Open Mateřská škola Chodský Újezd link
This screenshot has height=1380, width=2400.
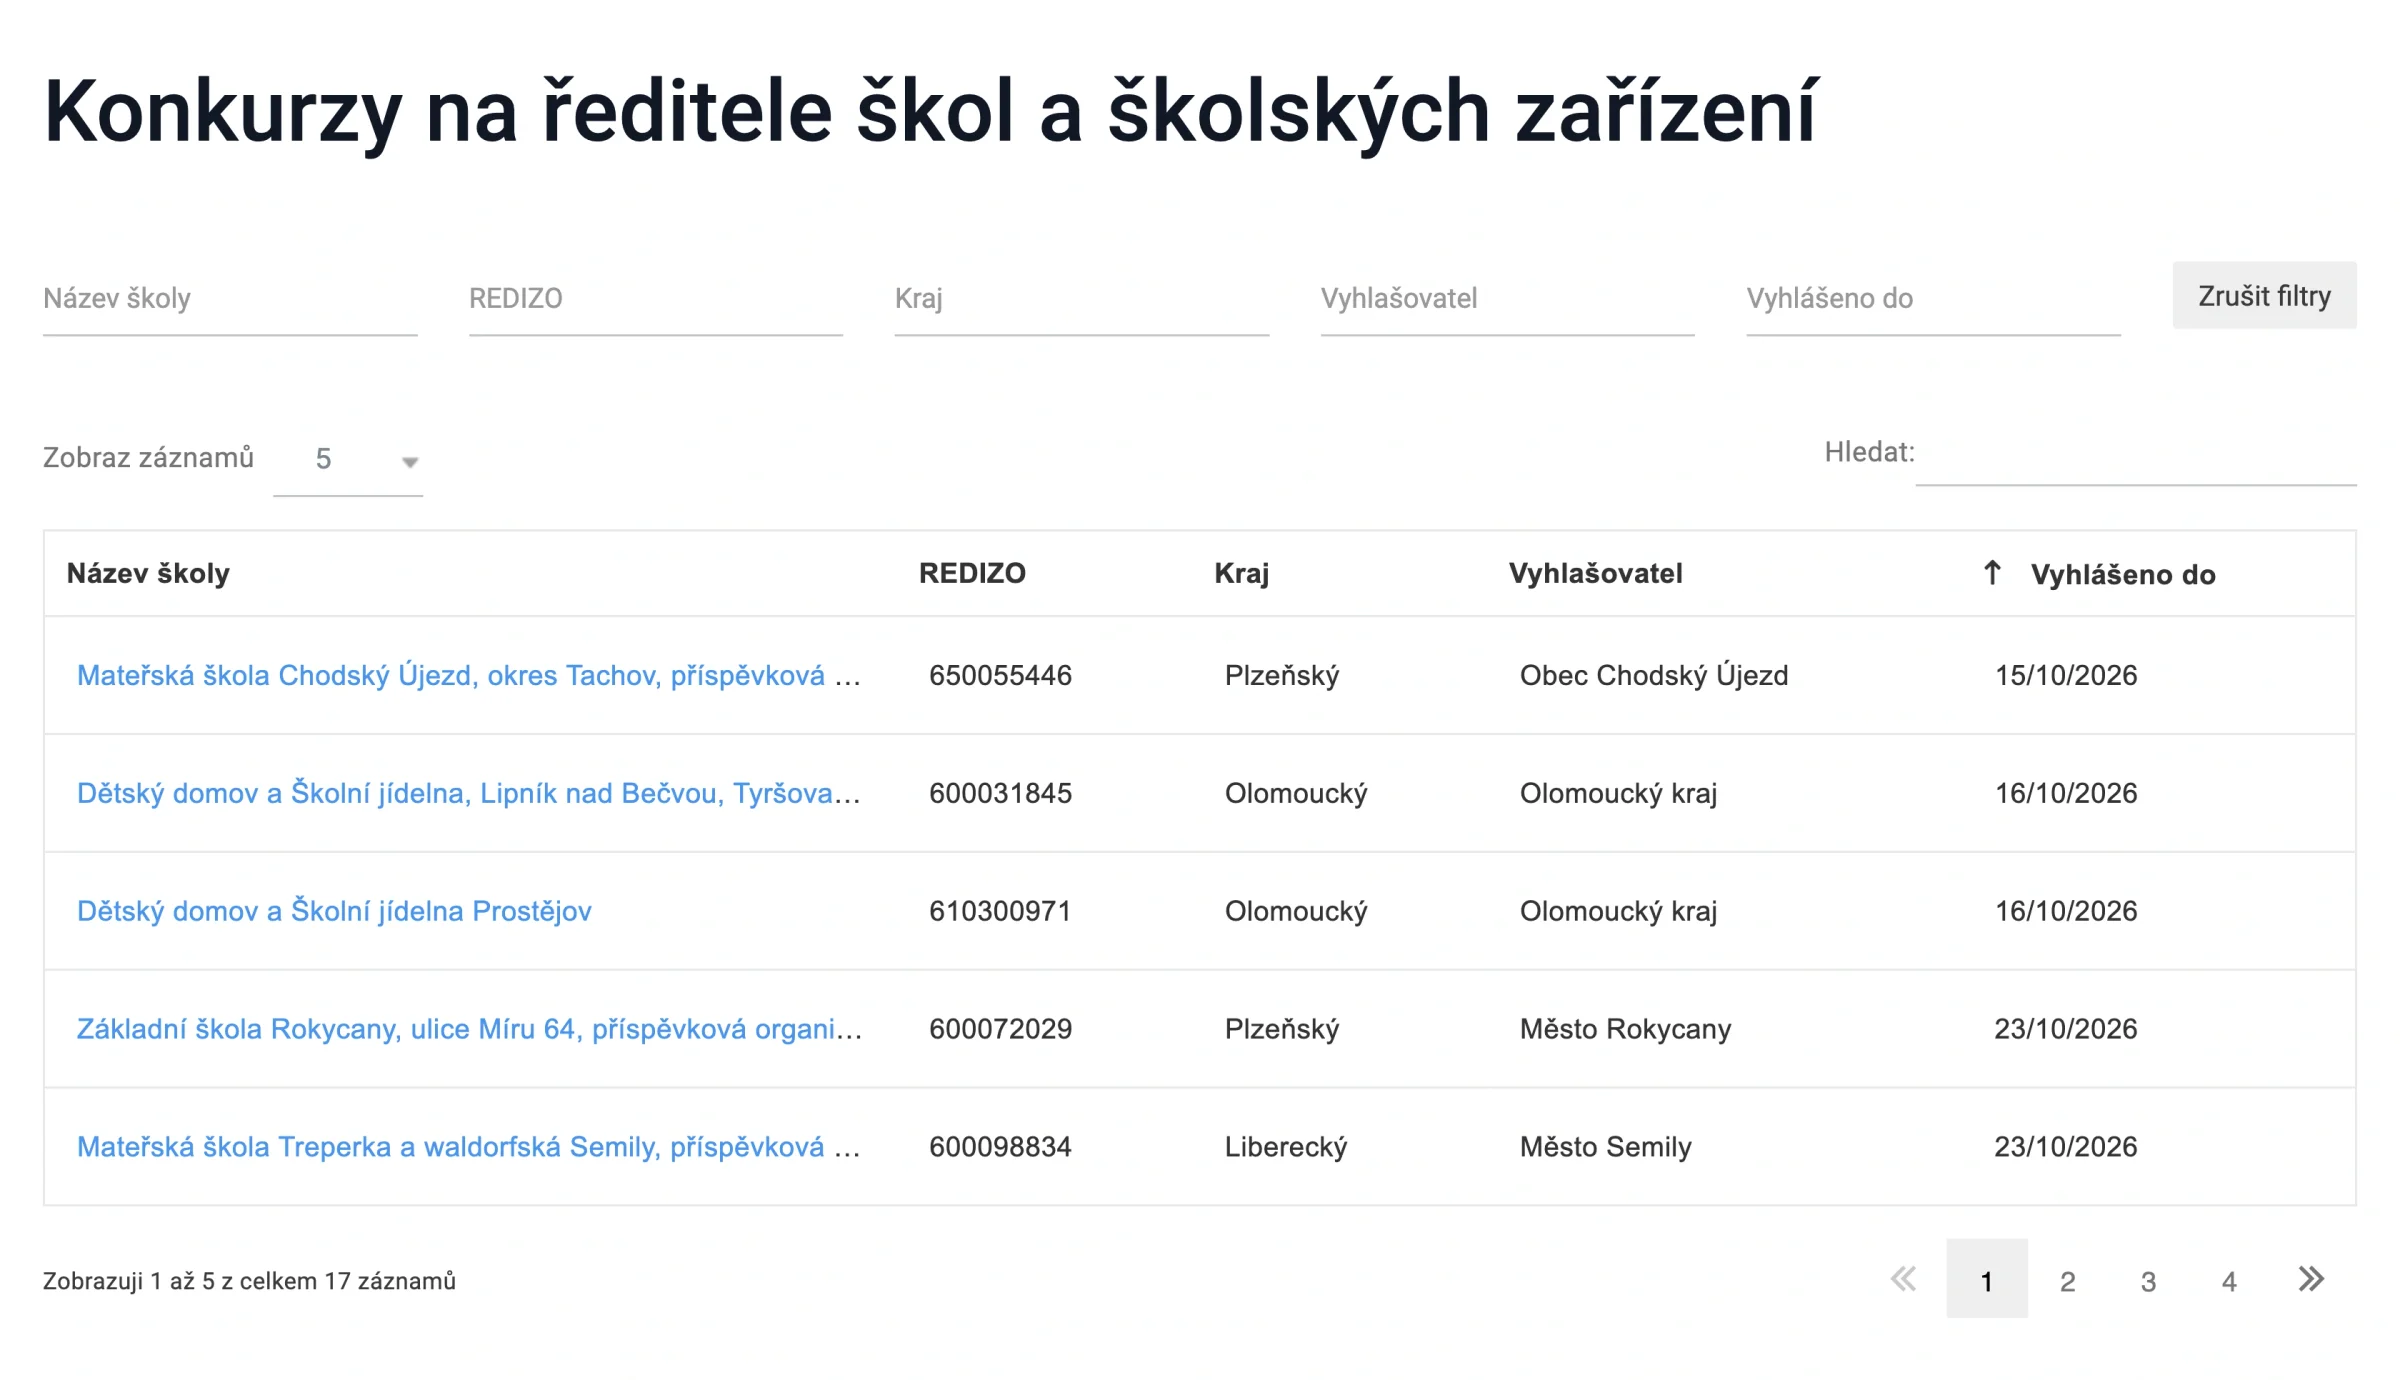(469, 676)
